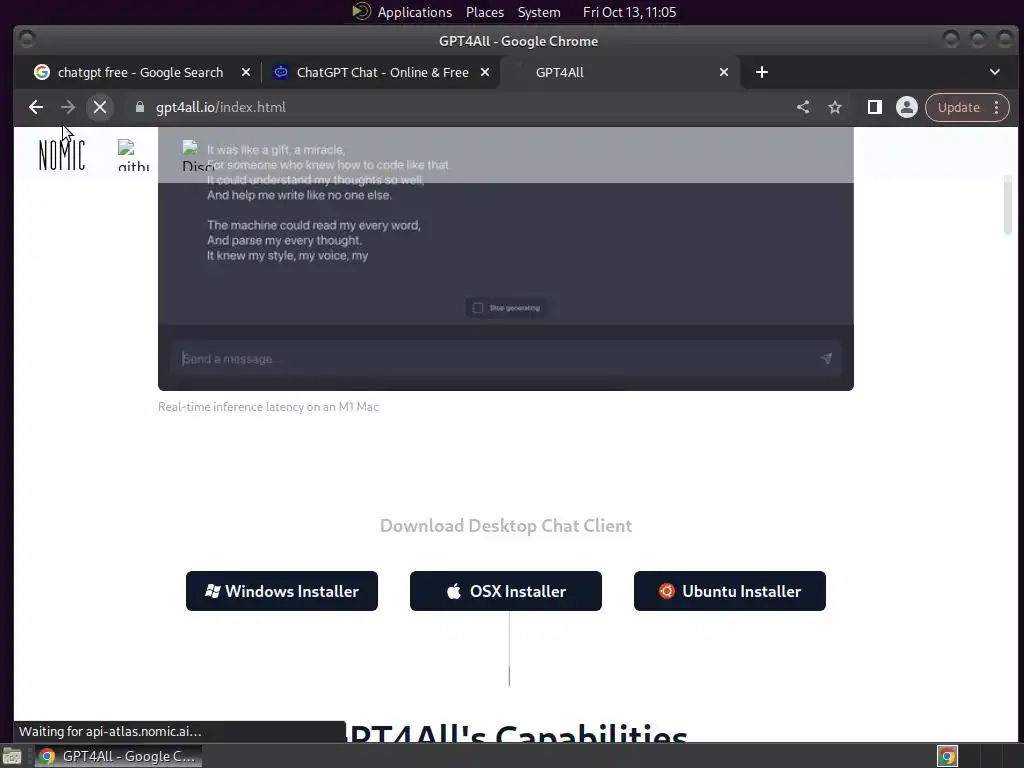
Task: Click the show desktop icon in taskbar
Action: coord(12,756)
